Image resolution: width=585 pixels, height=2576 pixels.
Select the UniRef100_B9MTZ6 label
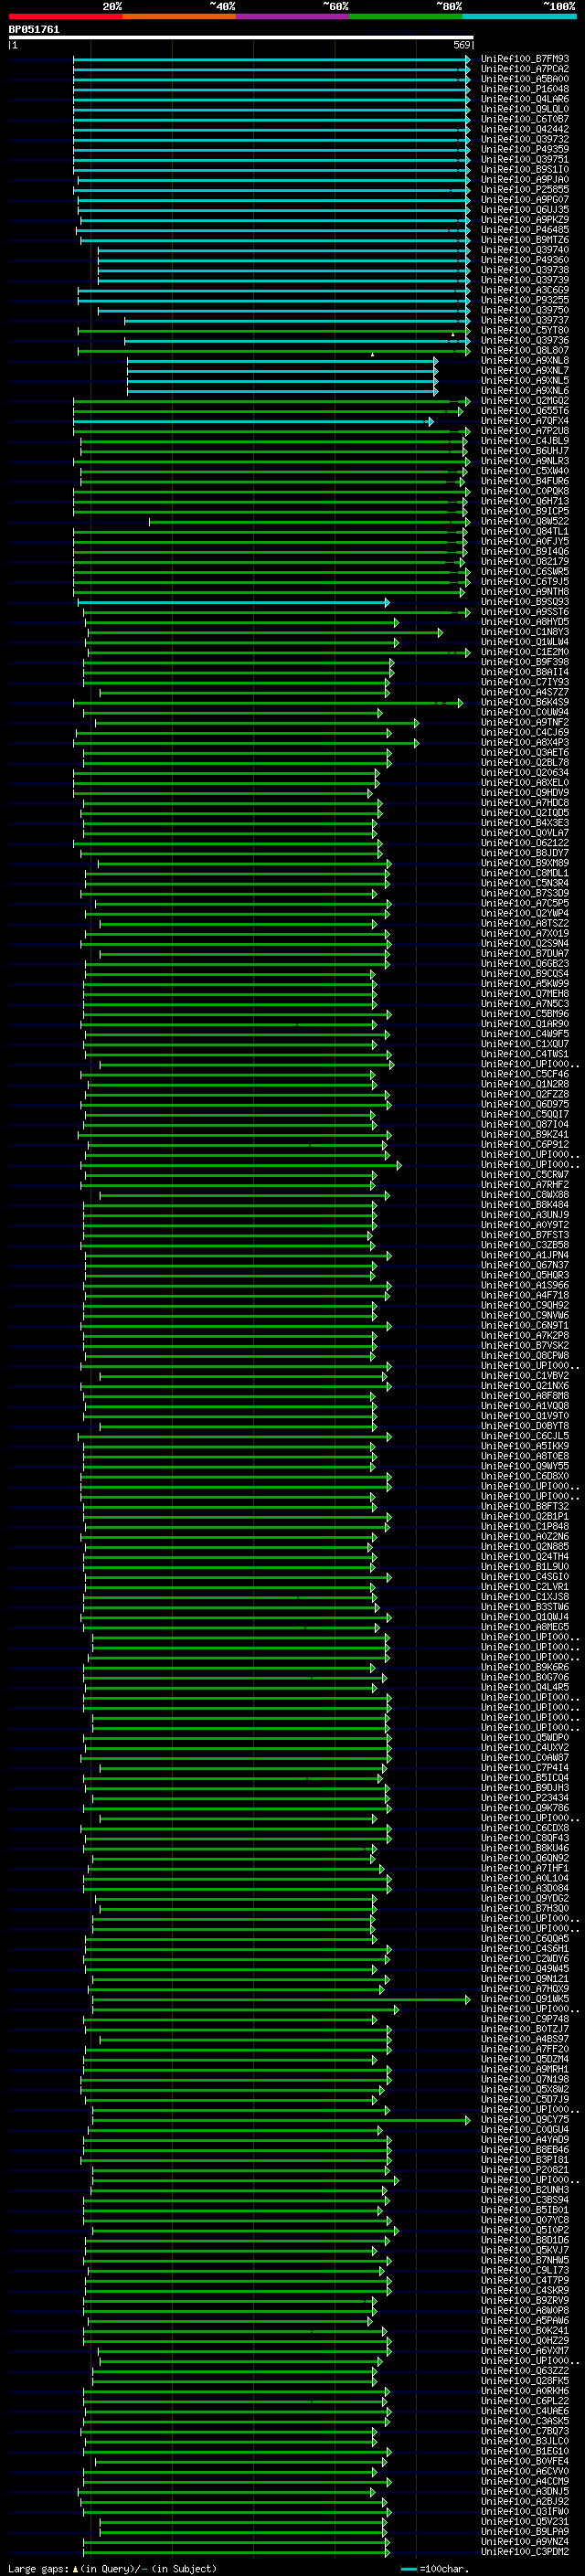point(525,240)
